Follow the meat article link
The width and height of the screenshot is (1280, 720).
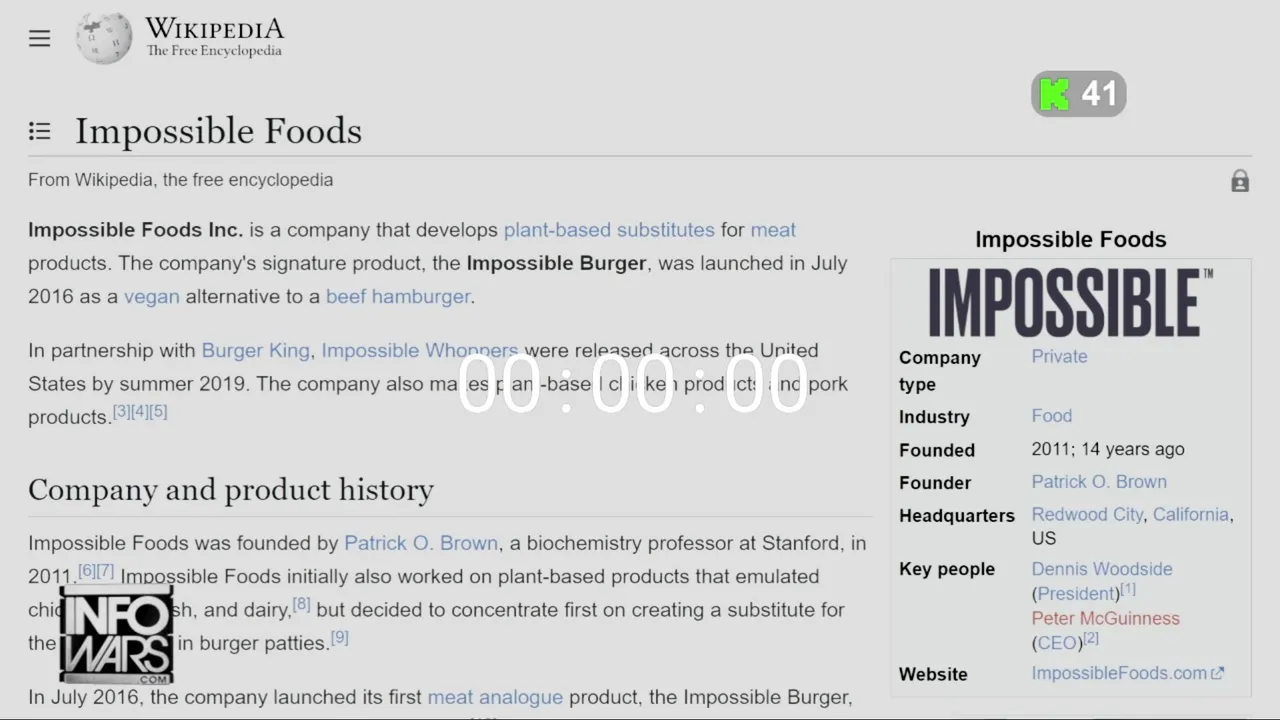[x=773, y=230]
